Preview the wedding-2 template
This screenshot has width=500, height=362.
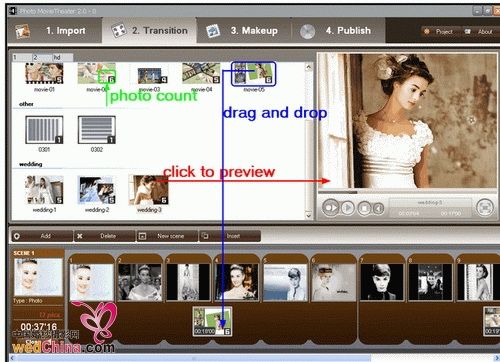[x=97, y=190]
